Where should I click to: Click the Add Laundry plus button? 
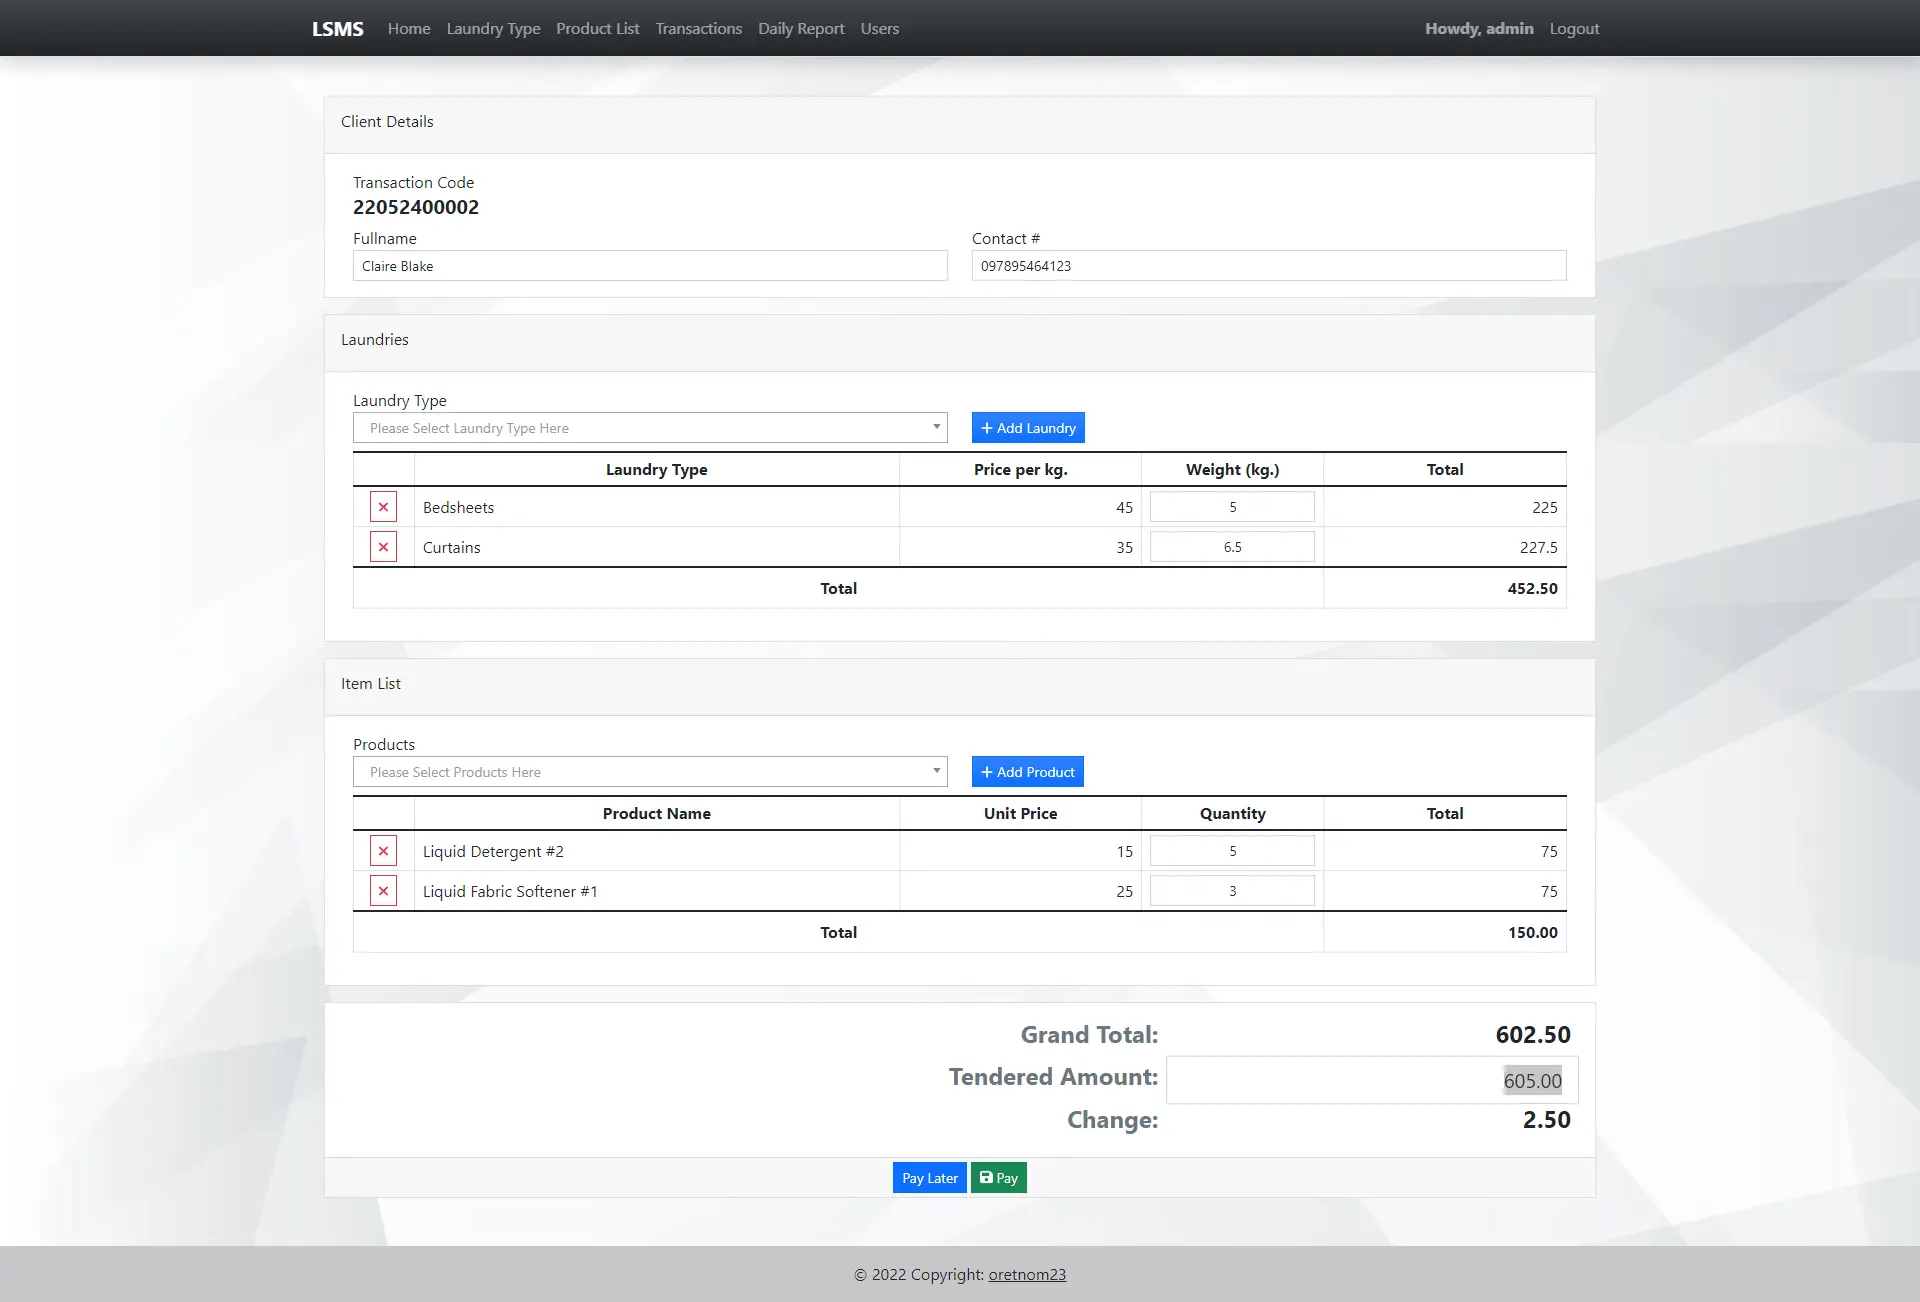(1028, 428)
